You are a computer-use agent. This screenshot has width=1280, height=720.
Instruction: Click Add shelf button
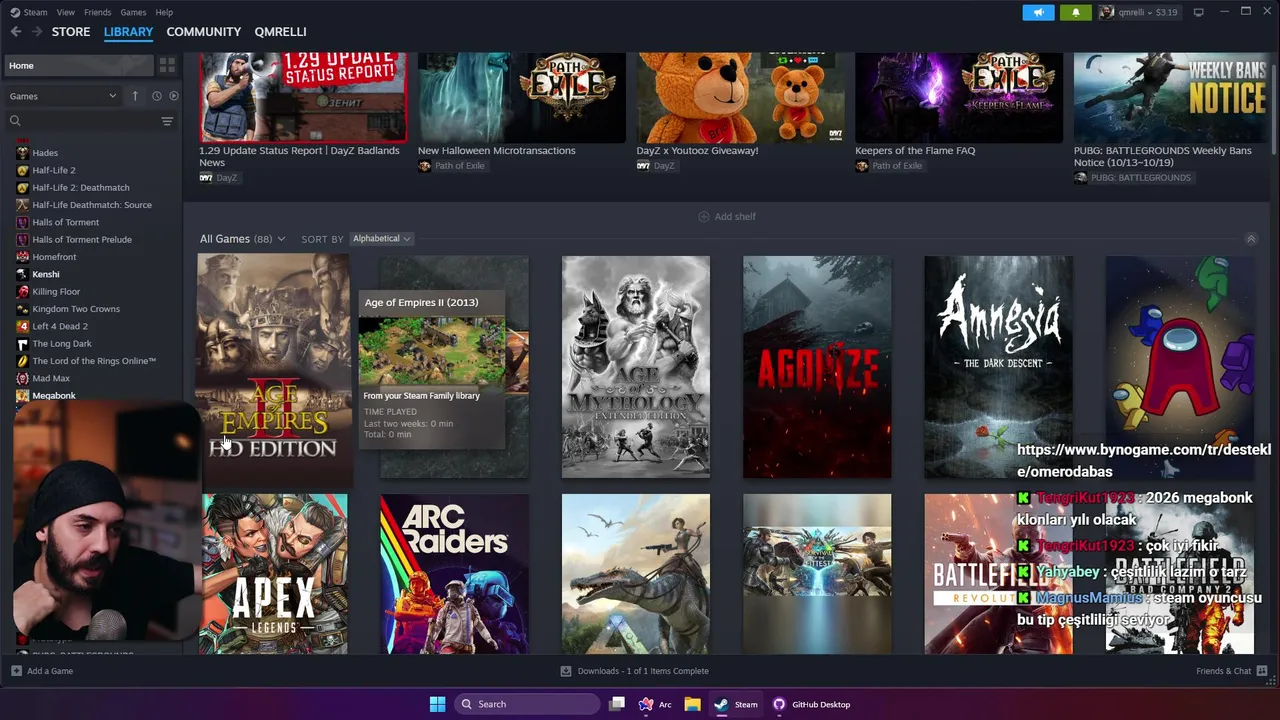(x=727, y=217)
